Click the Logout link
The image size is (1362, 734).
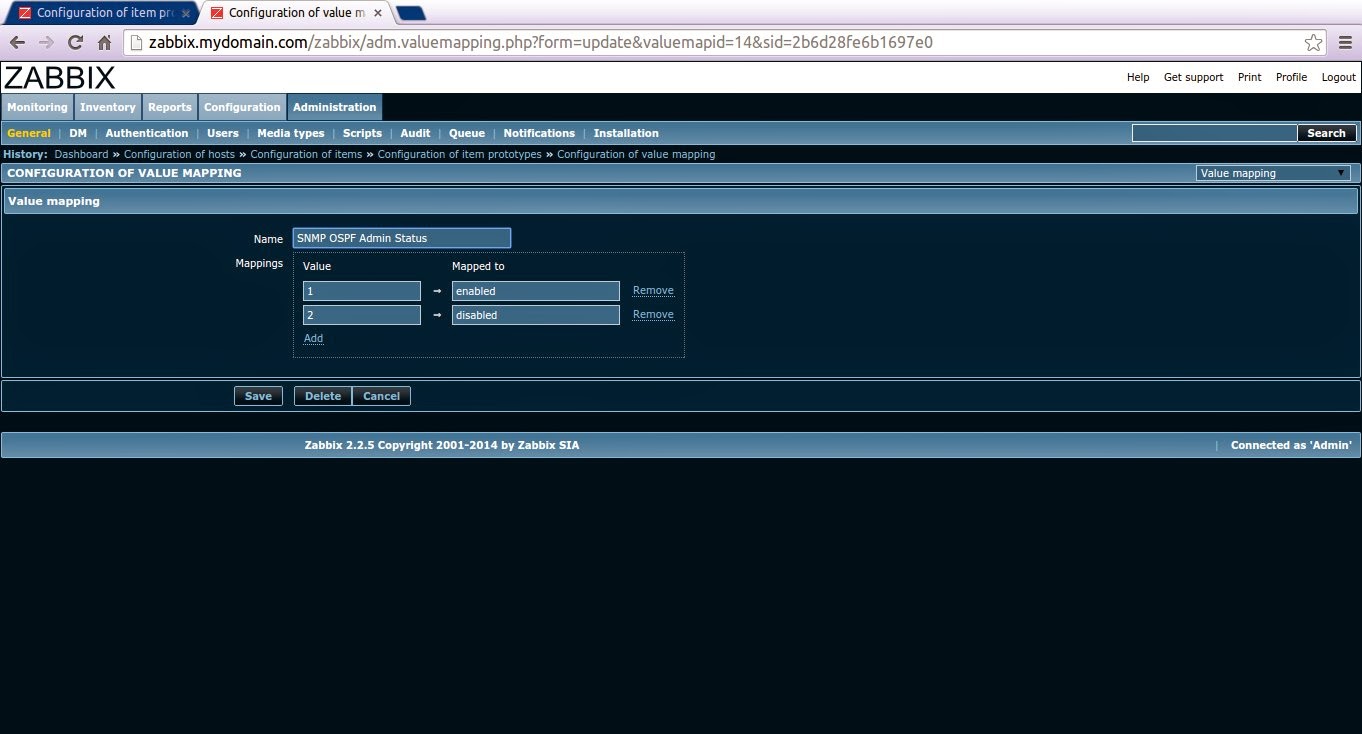(x=1339, y=77)
